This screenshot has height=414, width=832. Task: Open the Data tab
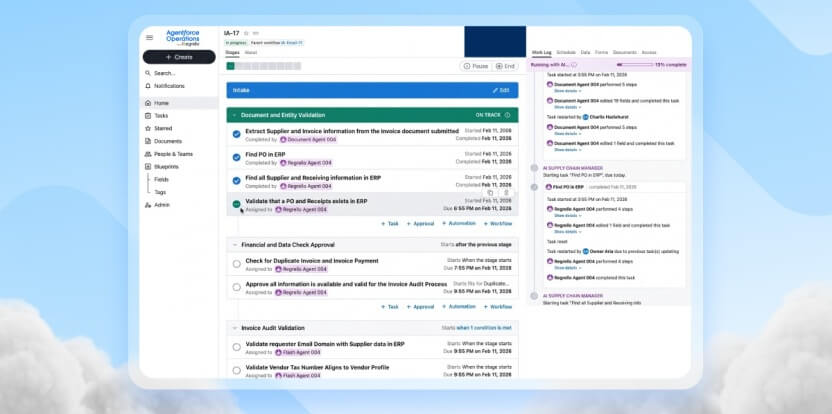(x=585, y=53)
